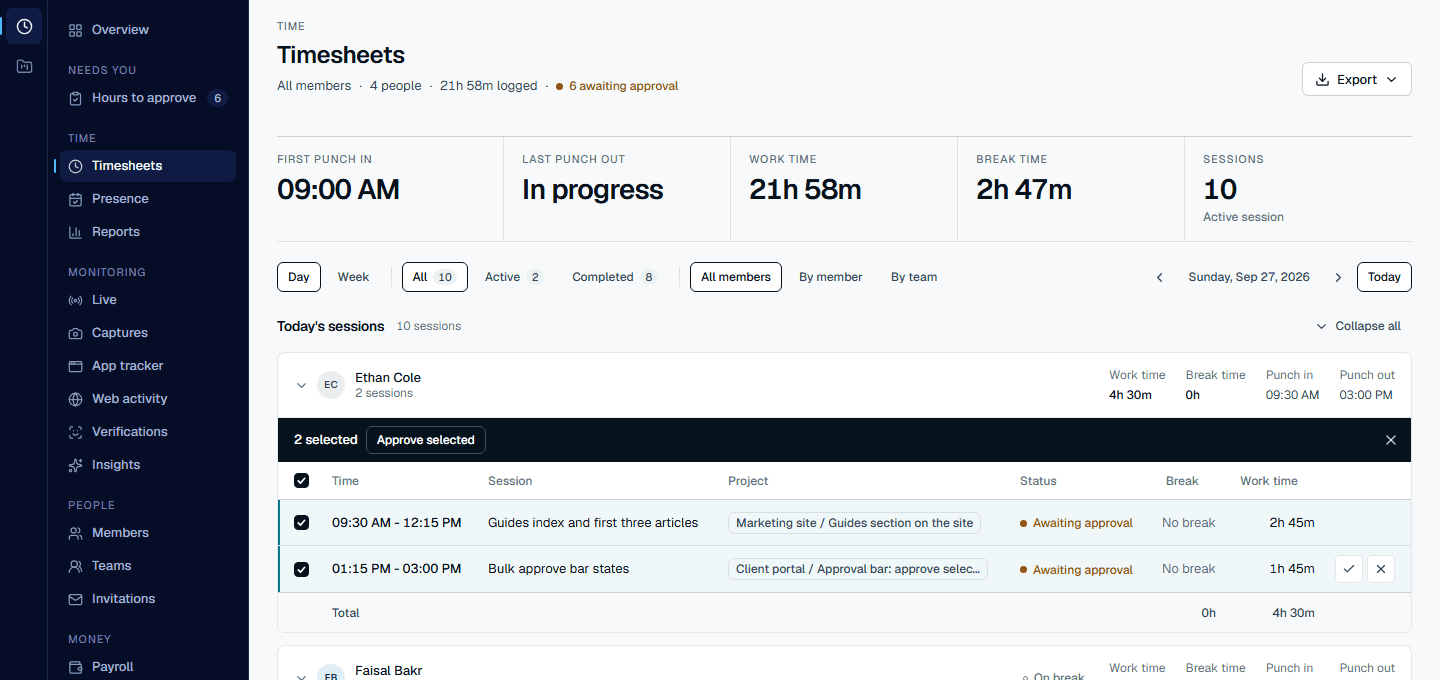
Task: Click the Work time 21h 58m summary card
Action: coord(843,190)
